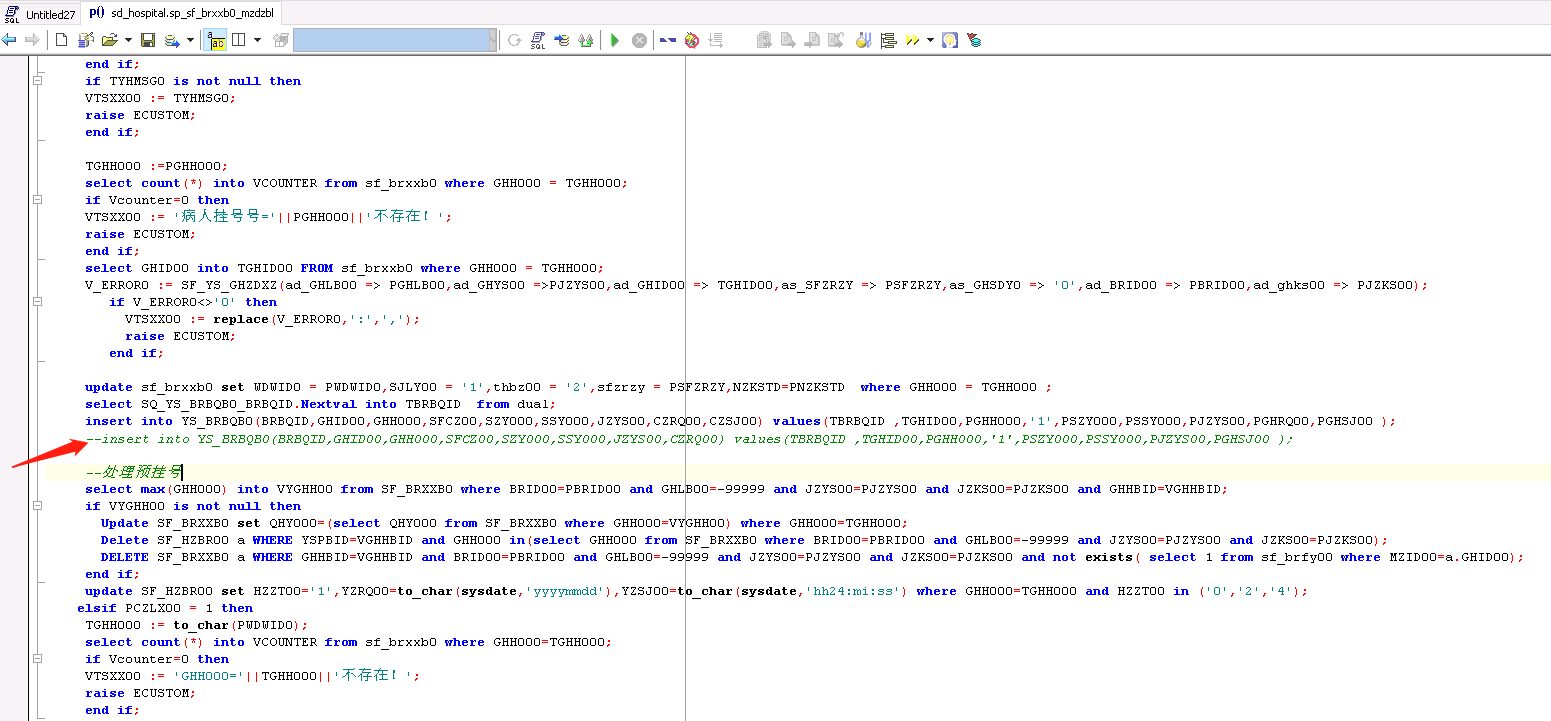Click the line 'VTSXX00 := TYHMSG0;'
Viewport: 1551px width, 721px height.
[161, 98]
